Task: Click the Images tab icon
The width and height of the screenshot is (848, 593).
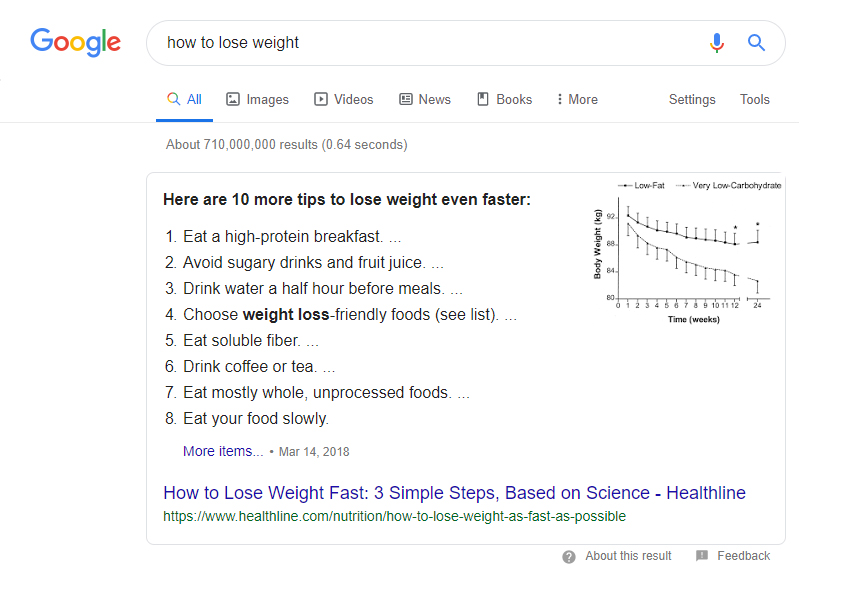Action: [233, 99]
